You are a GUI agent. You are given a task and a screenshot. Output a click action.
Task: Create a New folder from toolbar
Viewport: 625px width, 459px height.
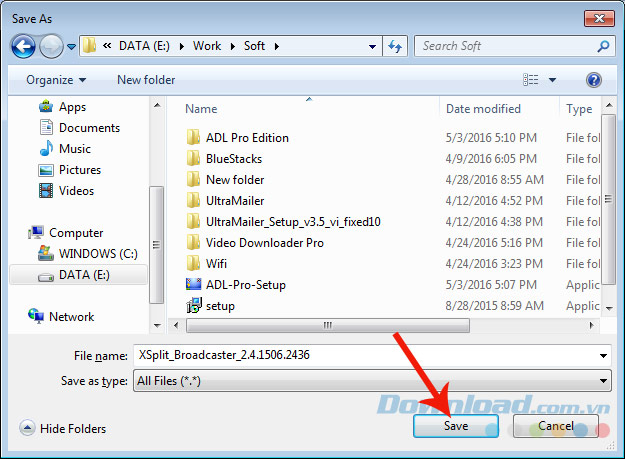146,80
